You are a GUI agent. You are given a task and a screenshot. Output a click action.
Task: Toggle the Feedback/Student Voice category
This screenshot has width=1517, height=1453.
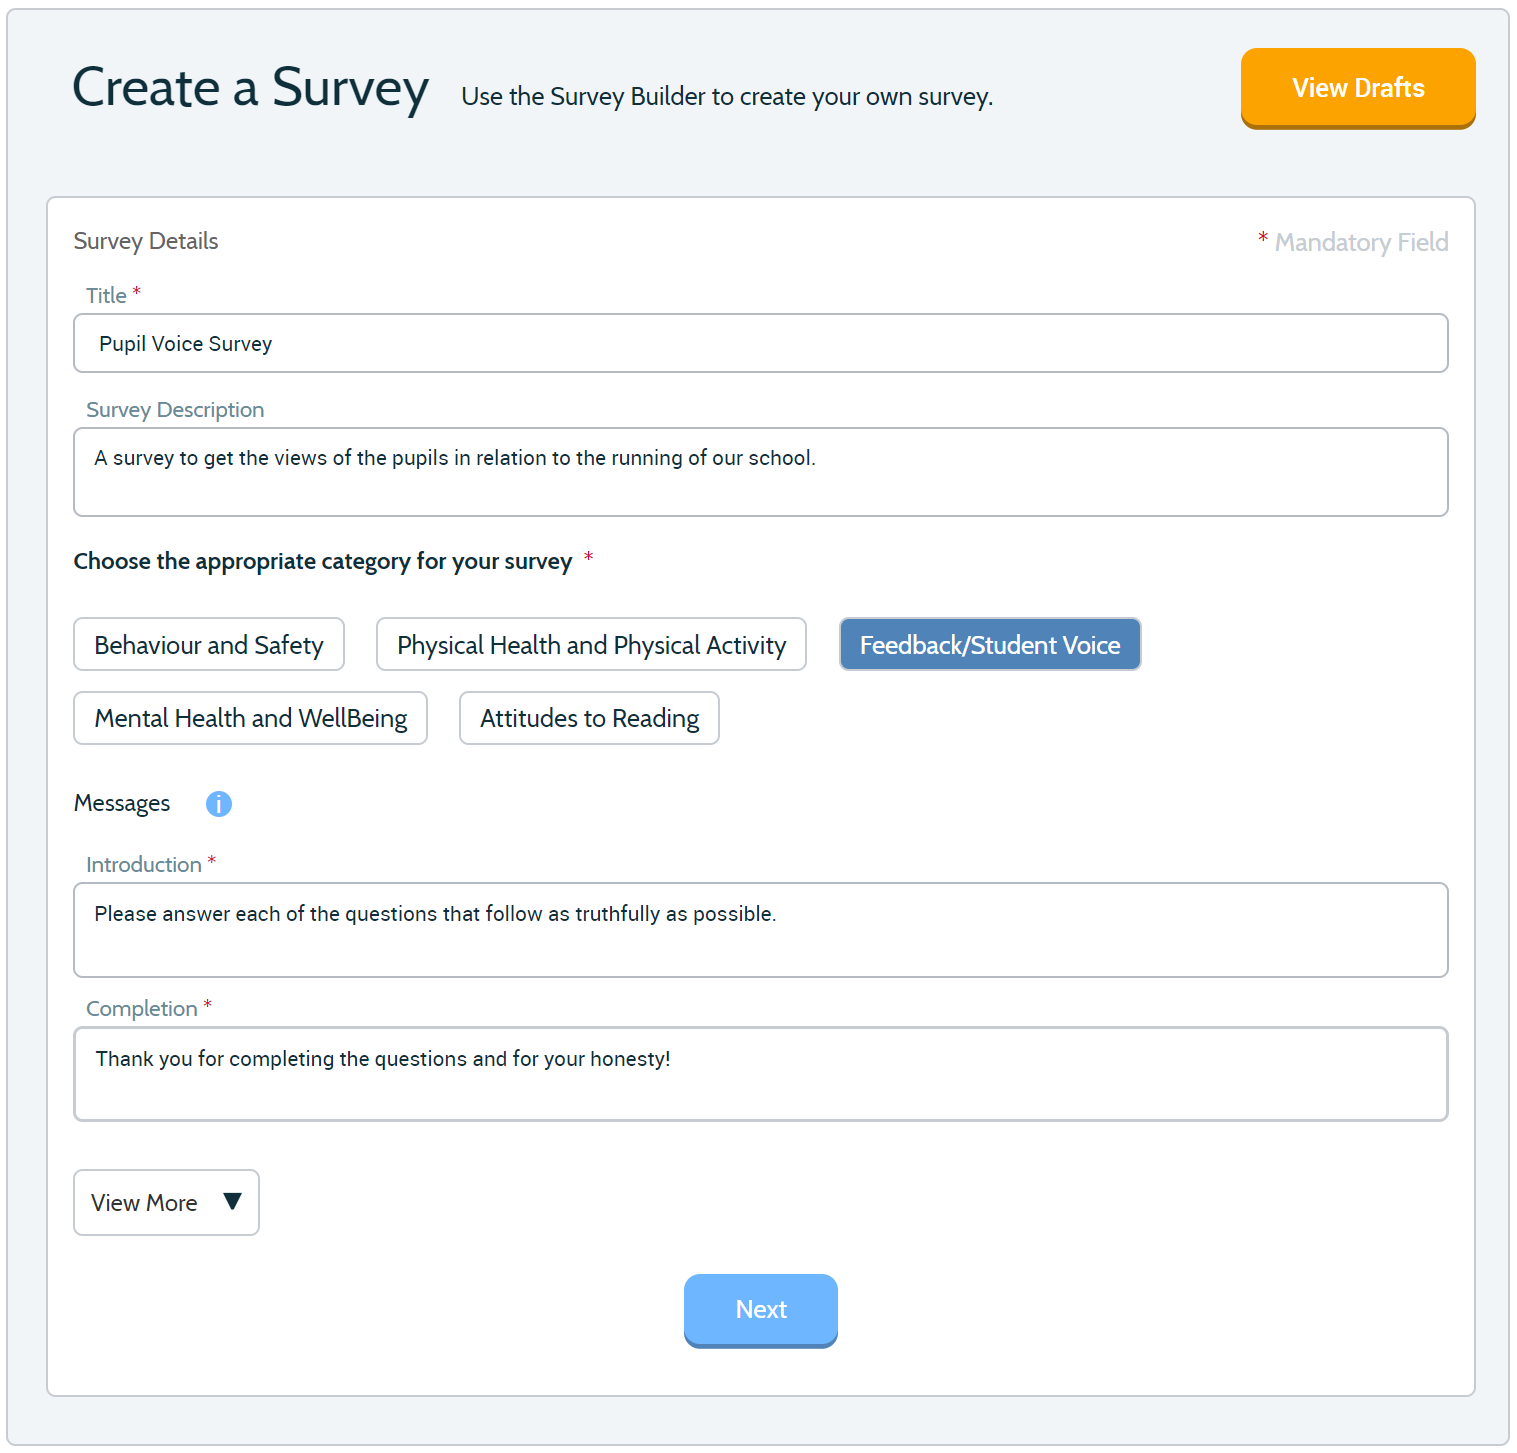[990, 645]
